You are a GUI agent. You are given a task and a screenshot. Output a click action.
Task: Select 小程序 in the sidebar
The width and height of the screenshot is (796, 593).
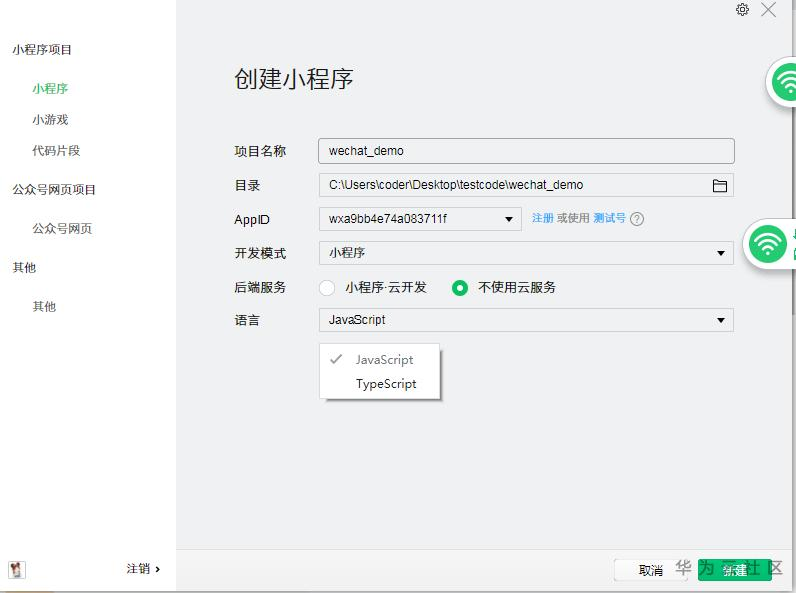pos(50,88)
